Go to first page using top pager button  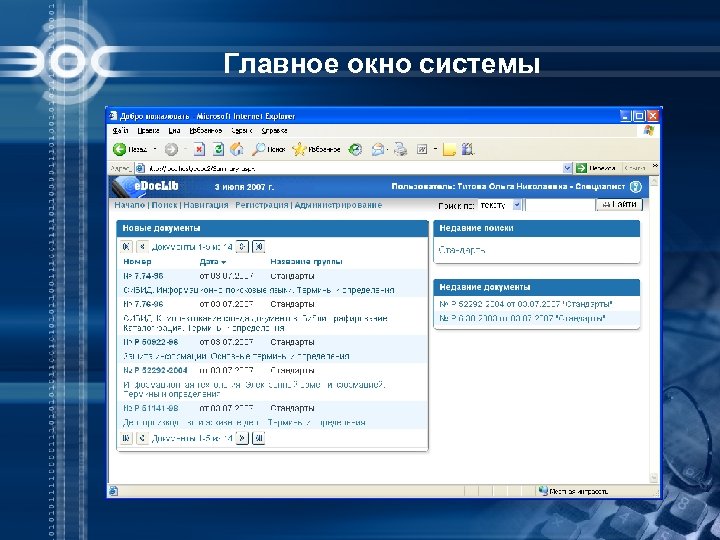[x=126, y=247]
